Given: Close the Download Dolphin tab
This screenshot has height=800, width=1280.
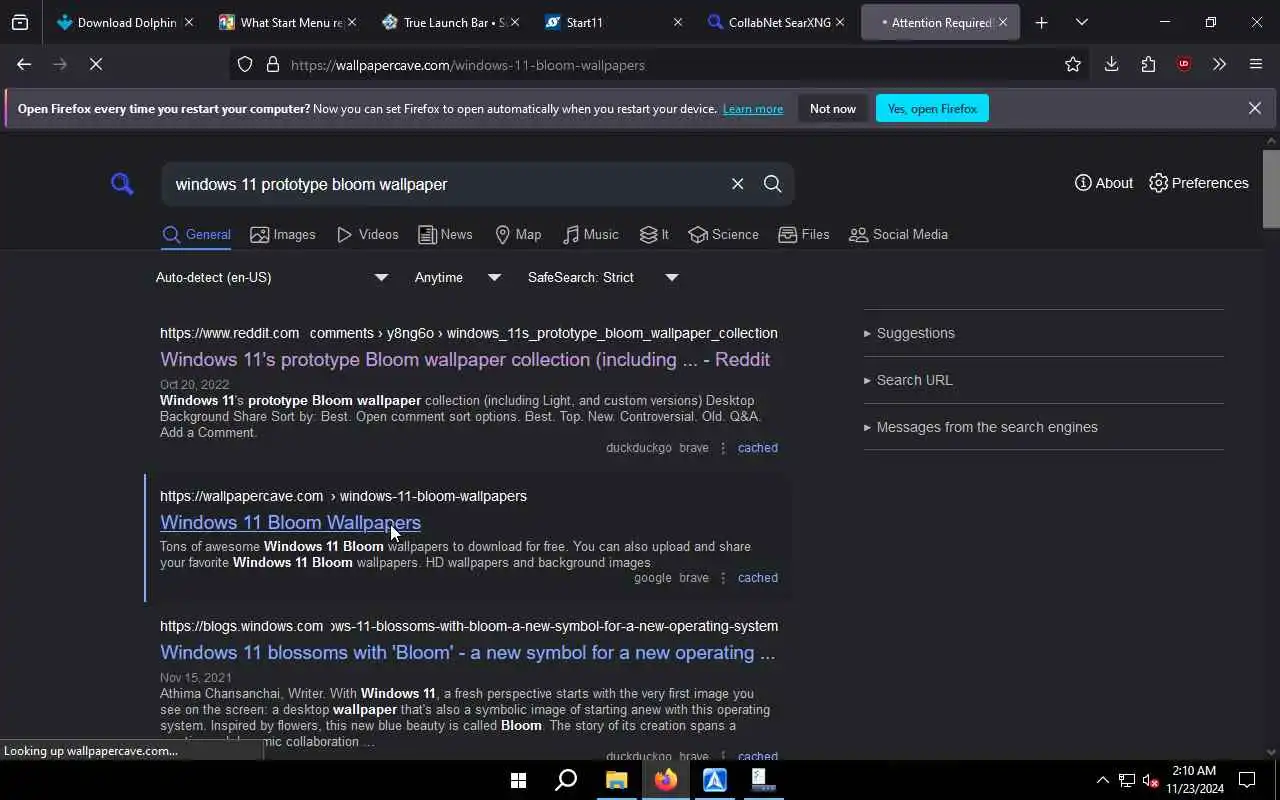Looking at the screenshot, I should pos(189,22).
